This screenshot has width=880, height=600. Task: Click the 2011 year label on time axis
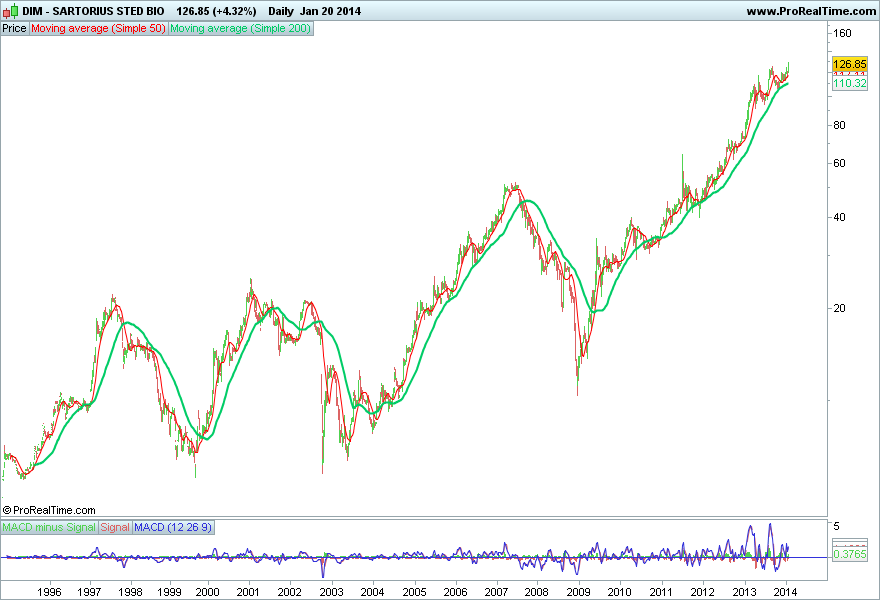tap(661, 592)
